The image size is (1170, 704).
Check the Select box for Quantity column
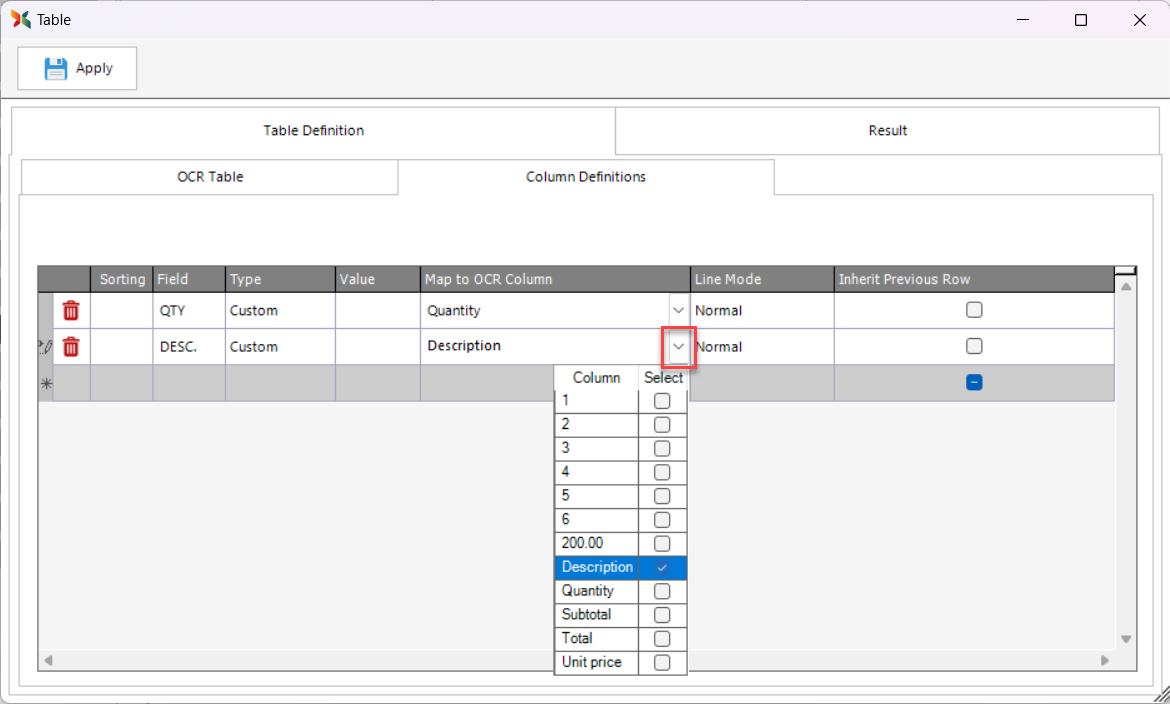[662, 591]
